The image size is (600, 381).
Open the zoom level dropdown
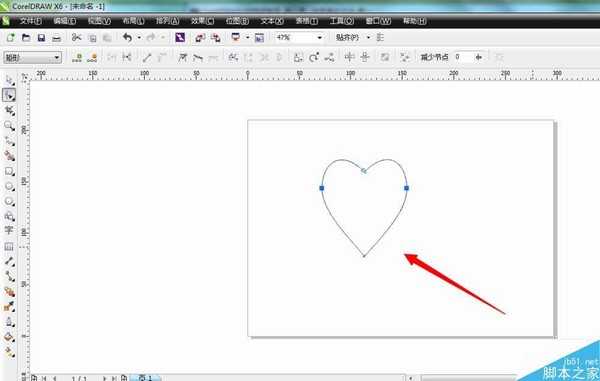(320, 37)
